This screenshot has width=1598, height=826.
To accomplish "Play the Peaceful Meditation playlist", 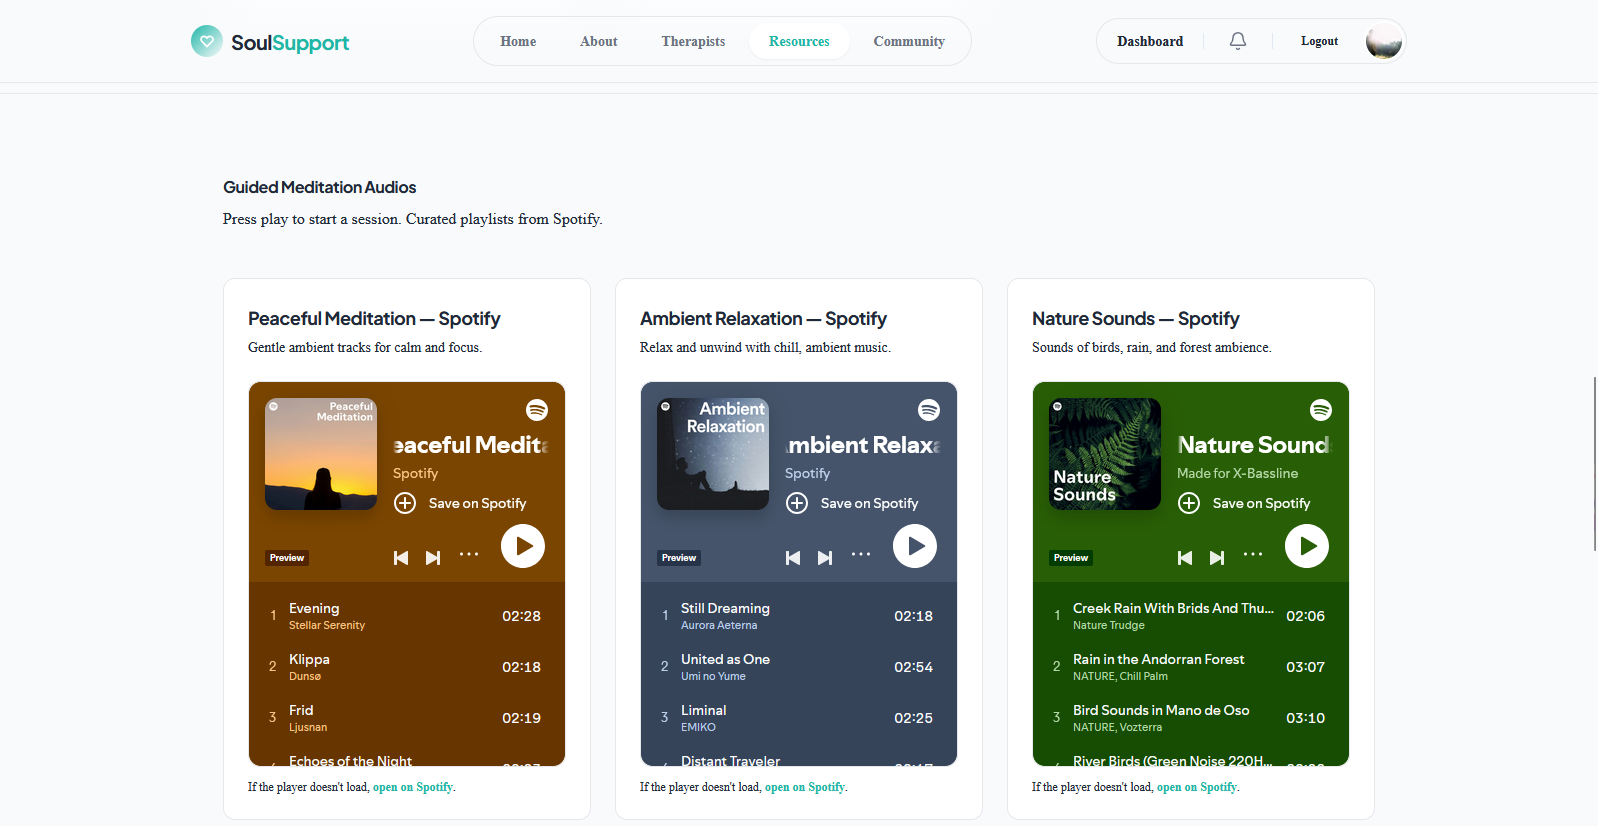I will (523, 546).
